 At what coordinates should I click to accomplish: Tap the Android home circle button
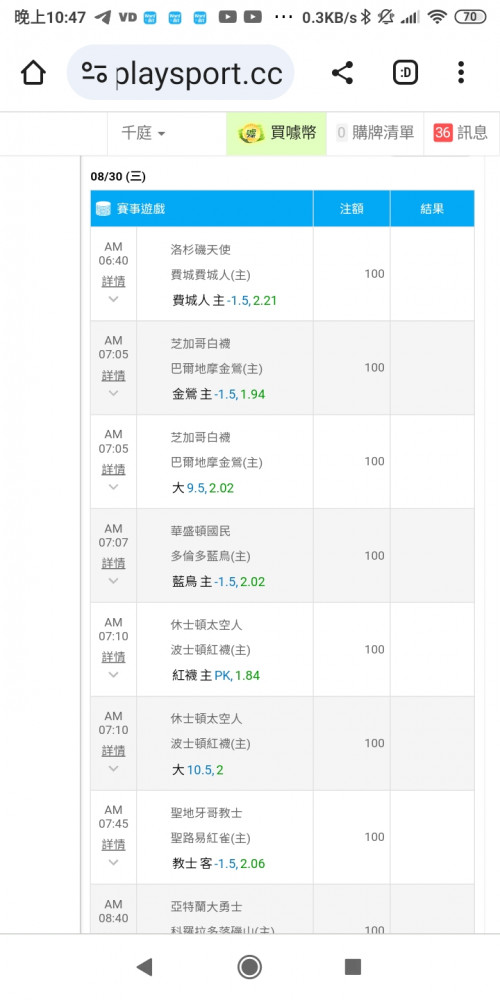click(249, 967)
